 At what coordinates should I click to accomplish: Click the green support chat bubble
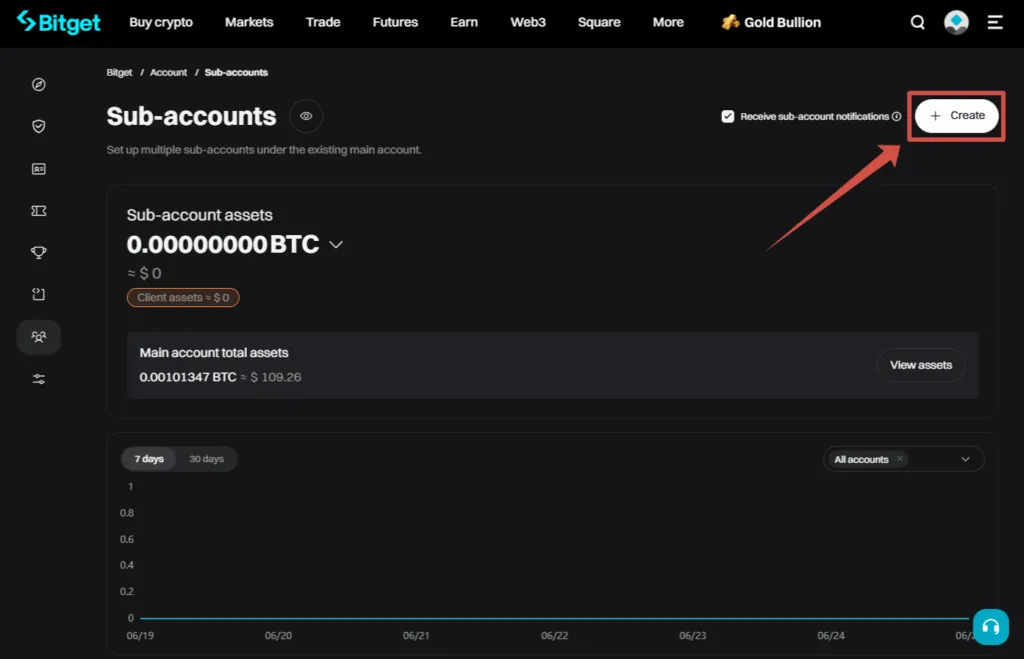coord(990,627)
